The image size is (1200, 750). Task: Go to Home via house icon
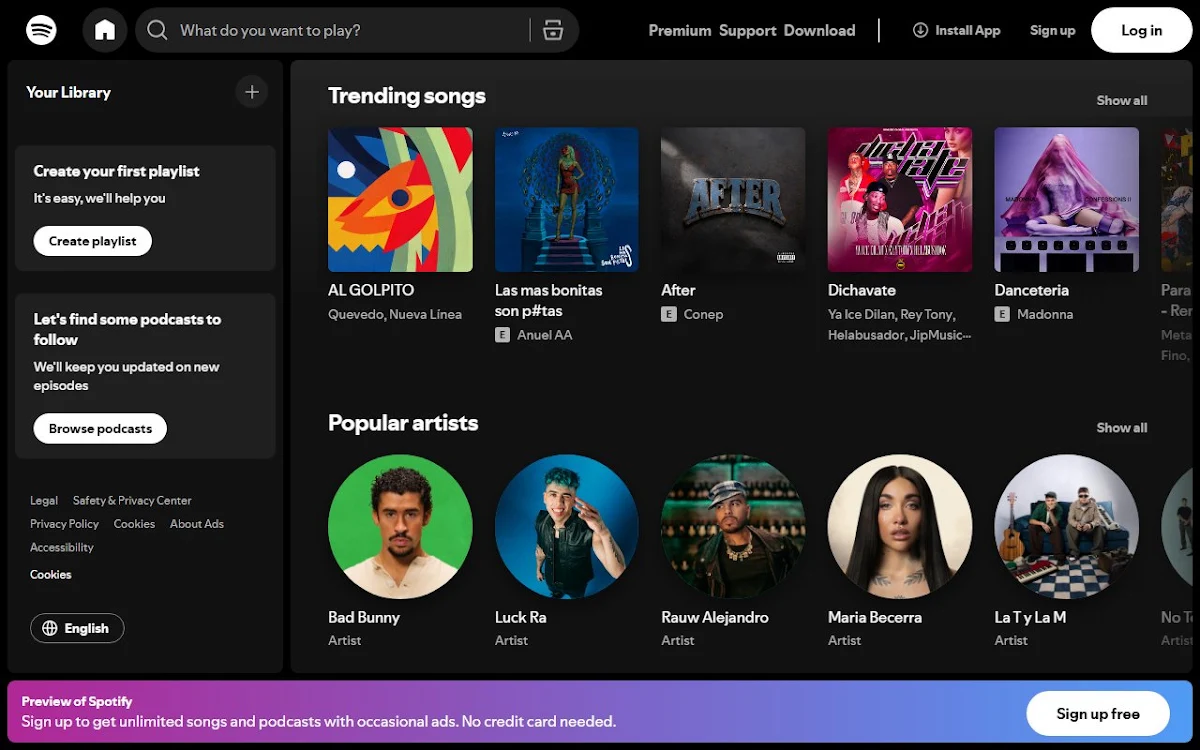pyautogui.click(x=105, y=30)
